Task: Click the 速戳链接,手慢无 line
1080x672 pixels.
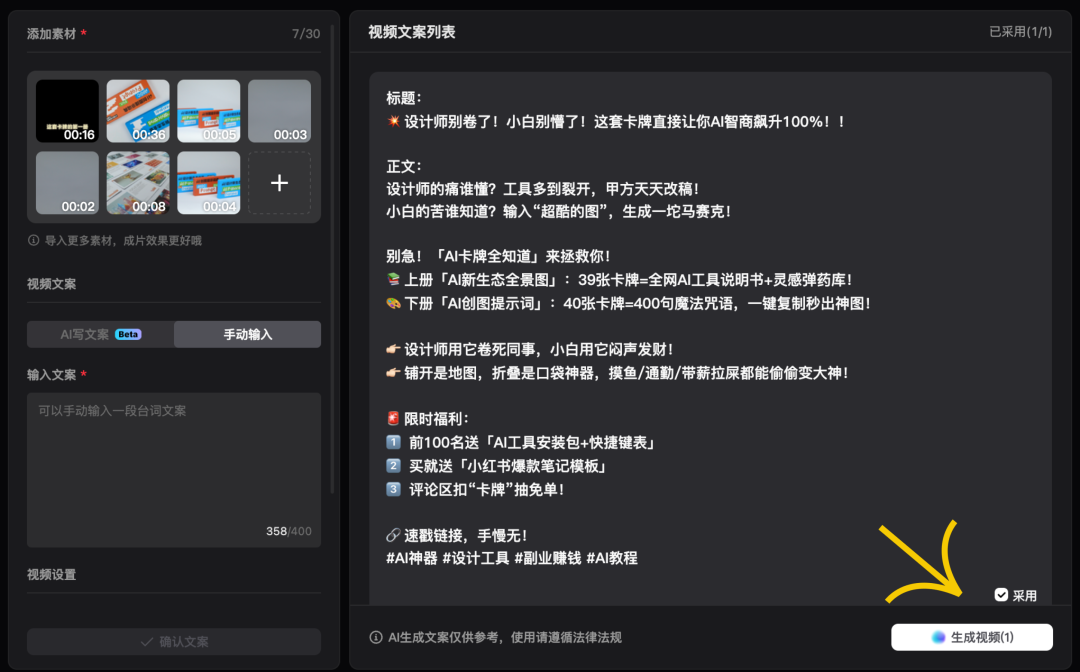Action: click(x=457, y=535)
